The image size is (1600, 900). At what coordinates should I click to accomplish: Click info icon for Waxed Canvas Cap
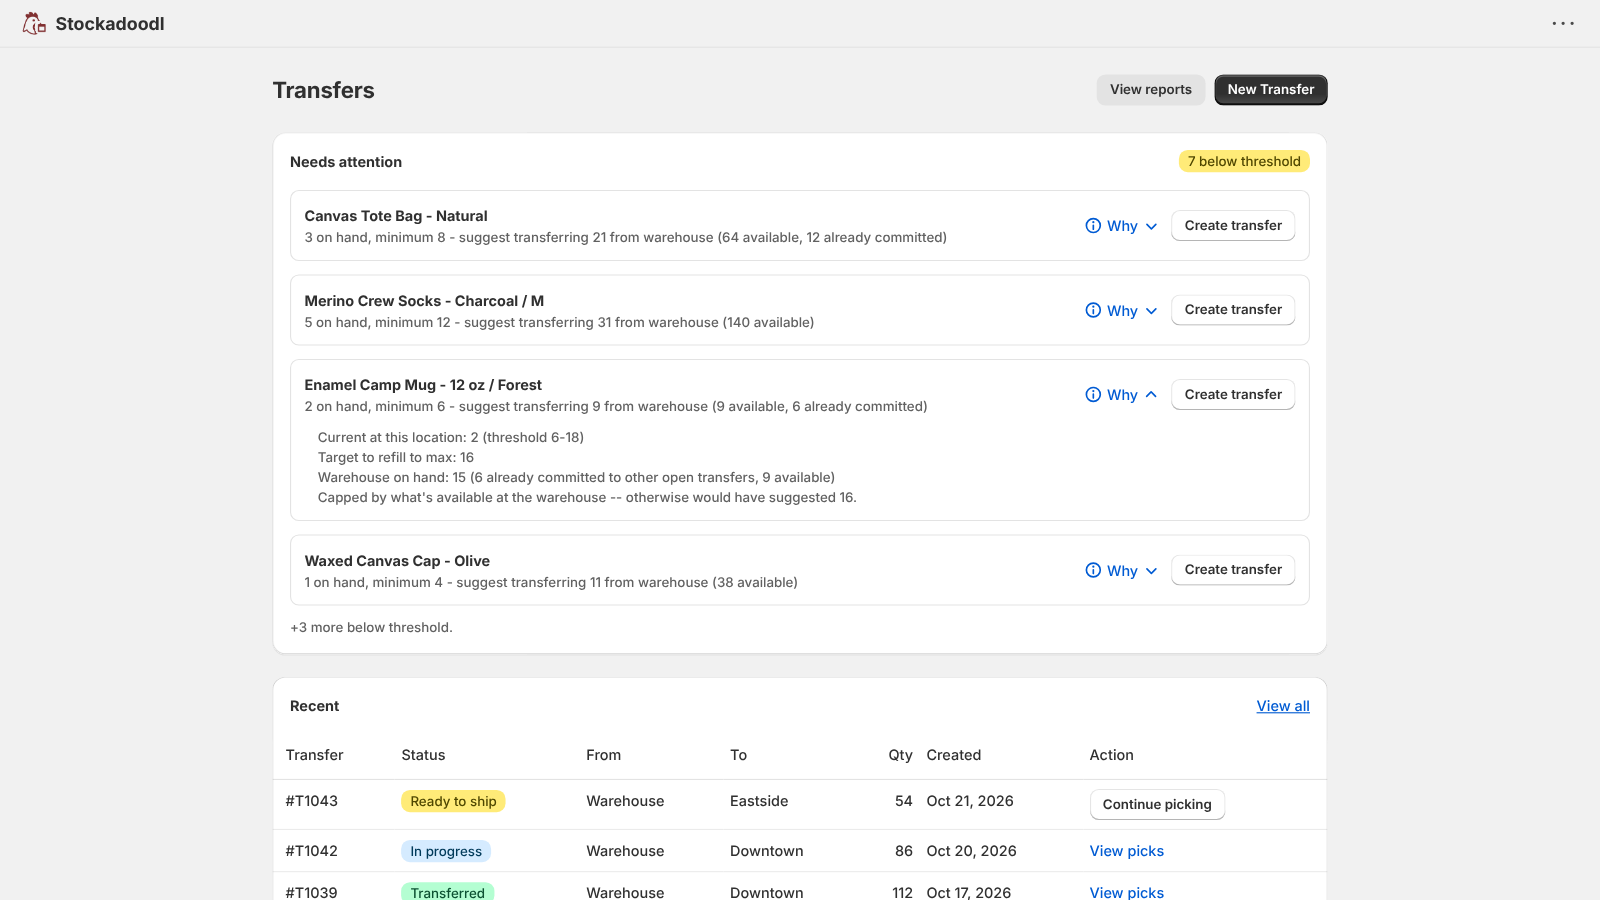[1093, 570]
